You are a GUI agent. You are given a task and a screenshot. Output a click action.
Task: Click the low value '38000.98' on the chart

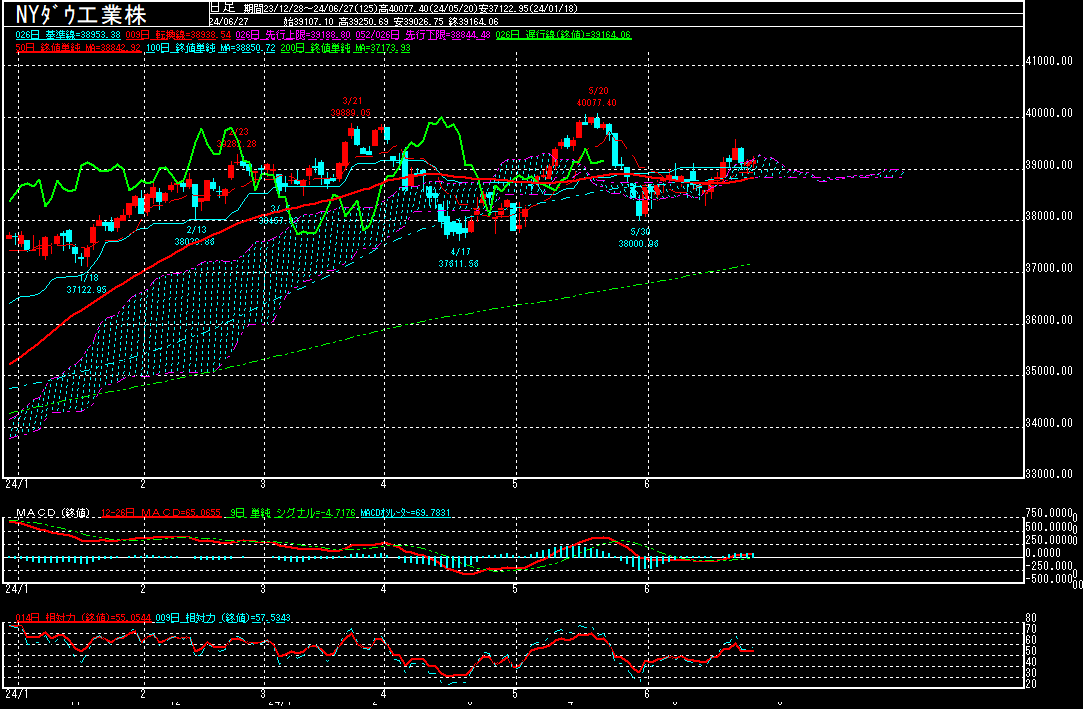638,243
